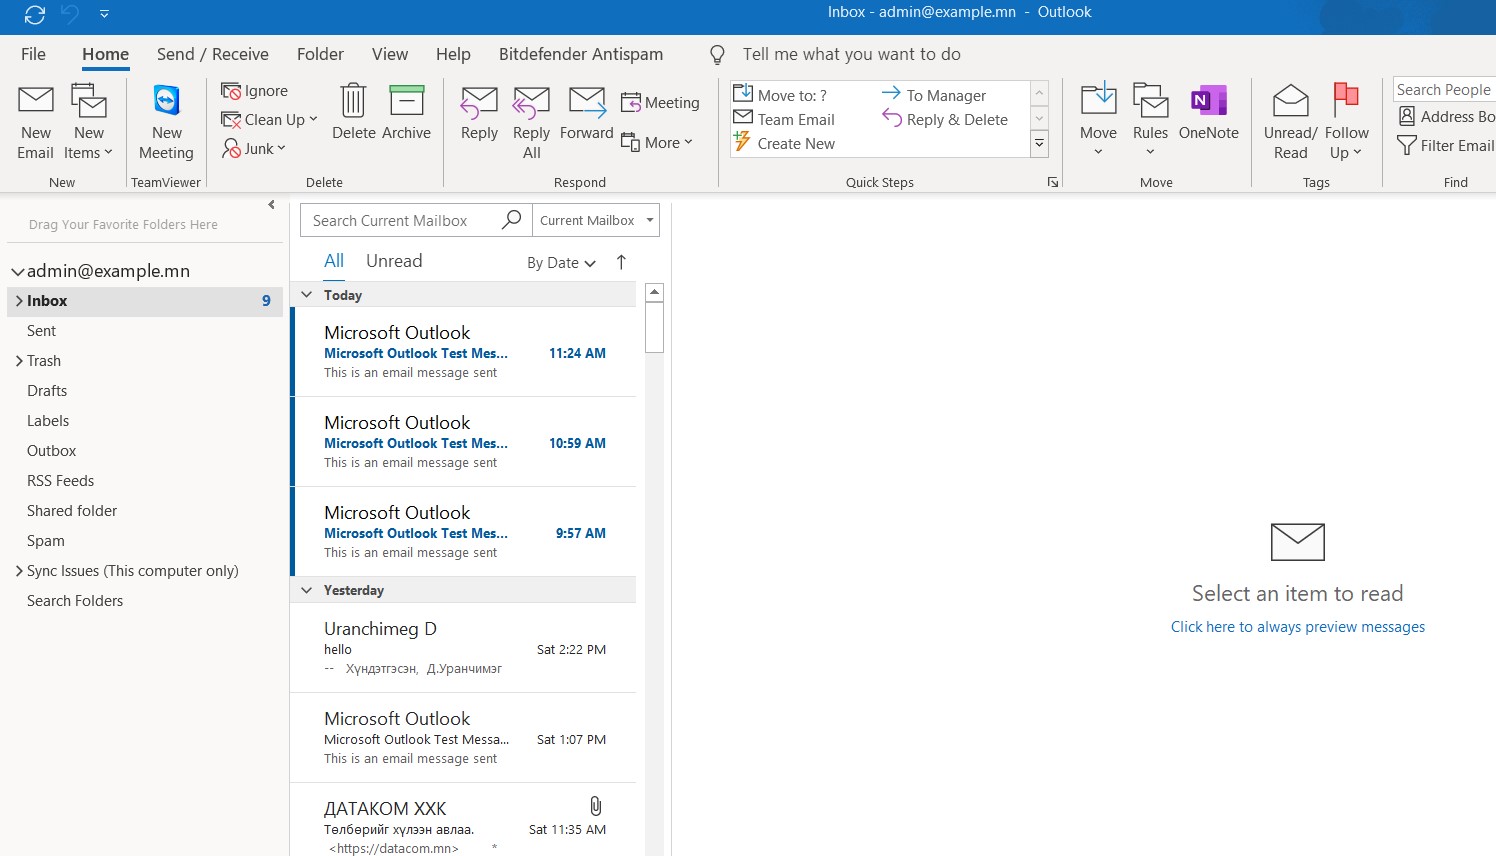Filter the list to Unread messages
This screenshot has height=856, width=1496.
click(x=394, y=261)
